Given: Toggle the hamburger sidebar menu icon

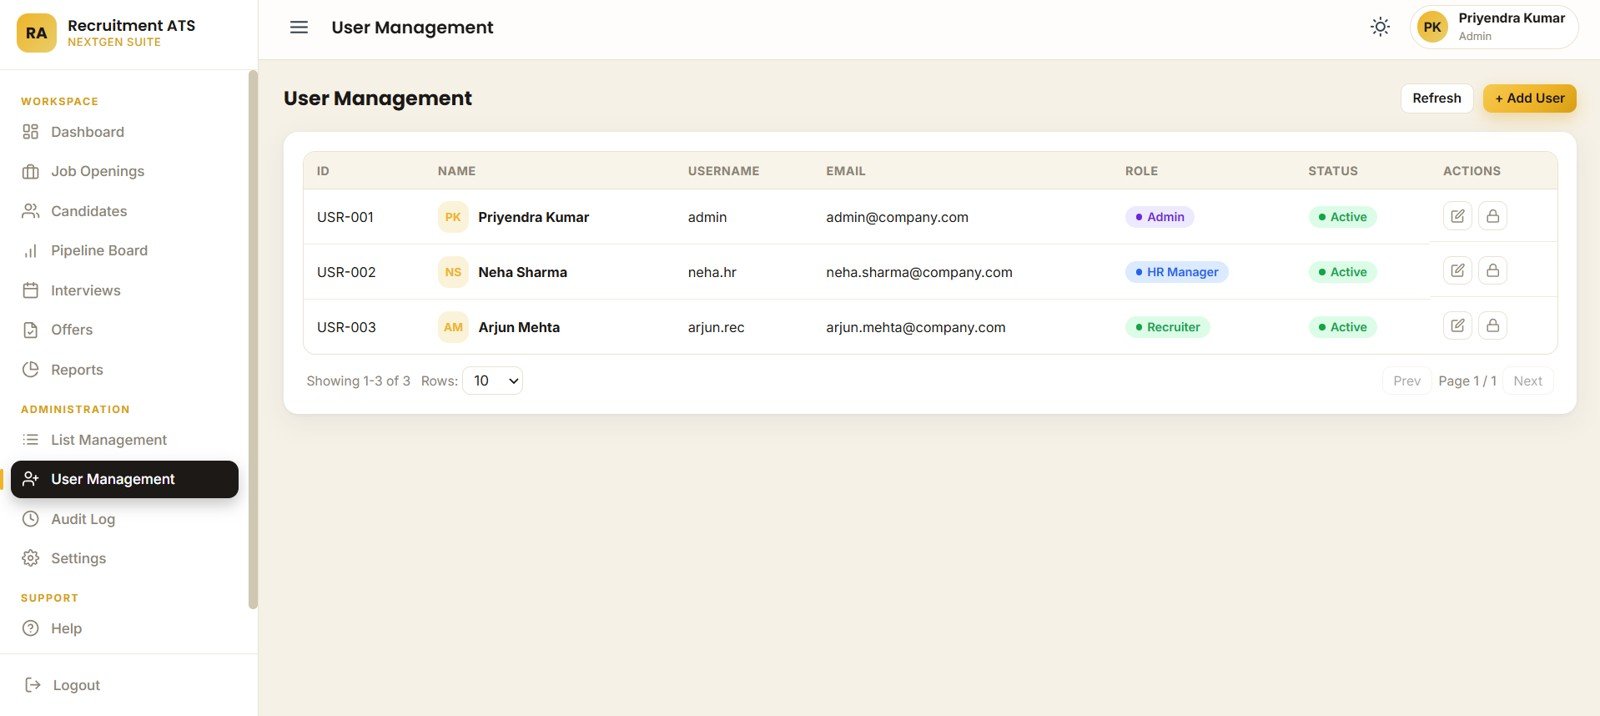Looking at the screenshot, I should point(298,27).
